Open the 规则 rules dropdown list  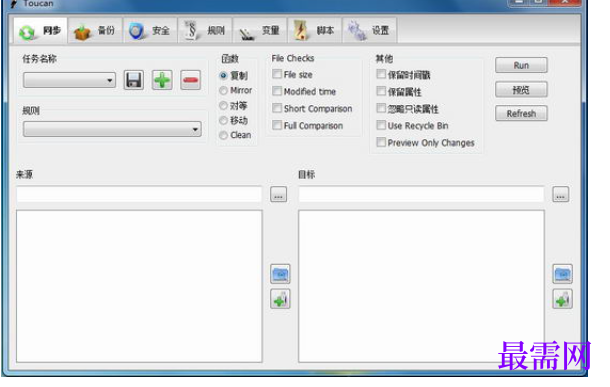pos(112,129)
